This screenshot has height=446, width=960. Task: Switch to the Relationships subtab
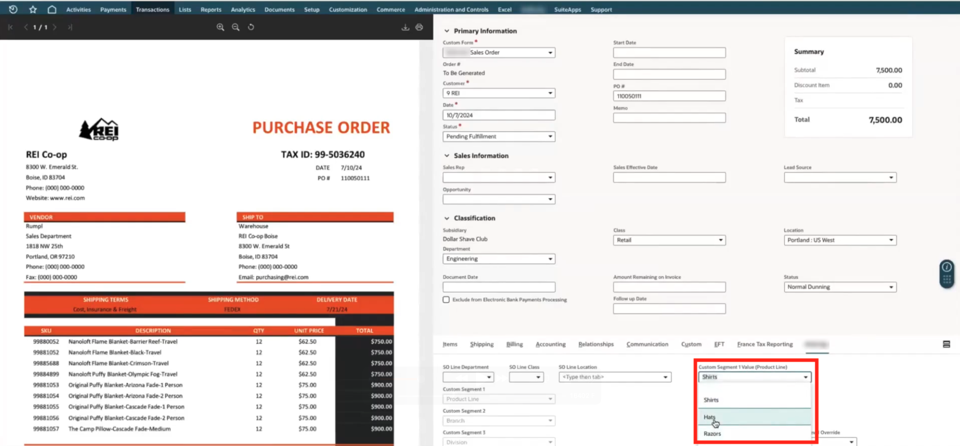(x=596, y=344)
